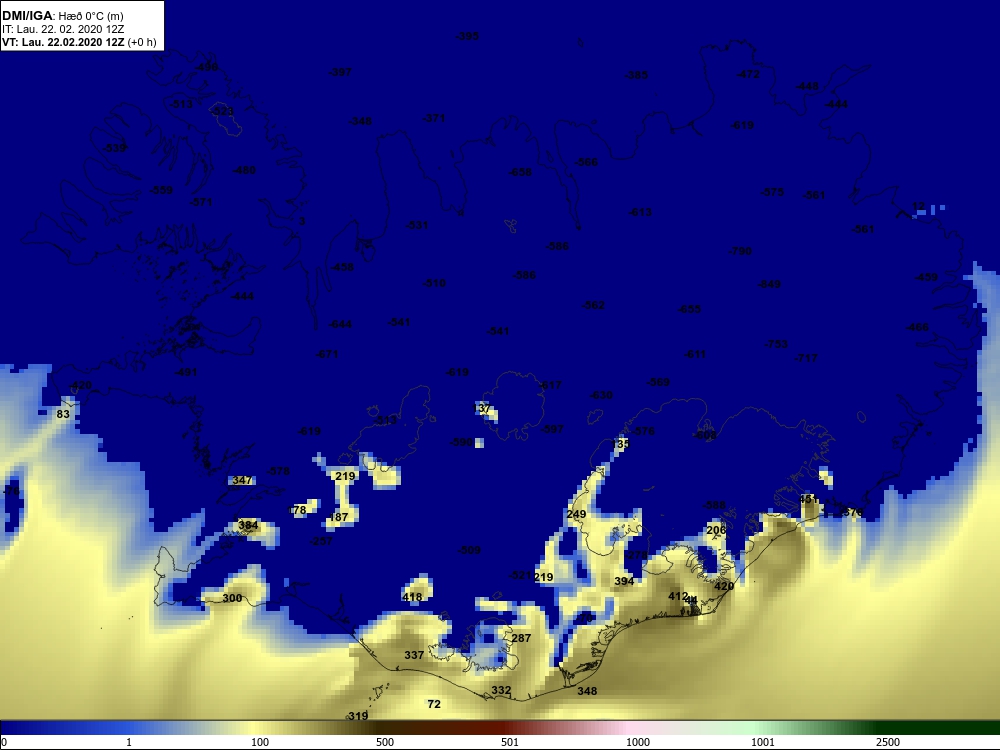
Task: Click the '-509' map value
Action: tap(469, 550)
